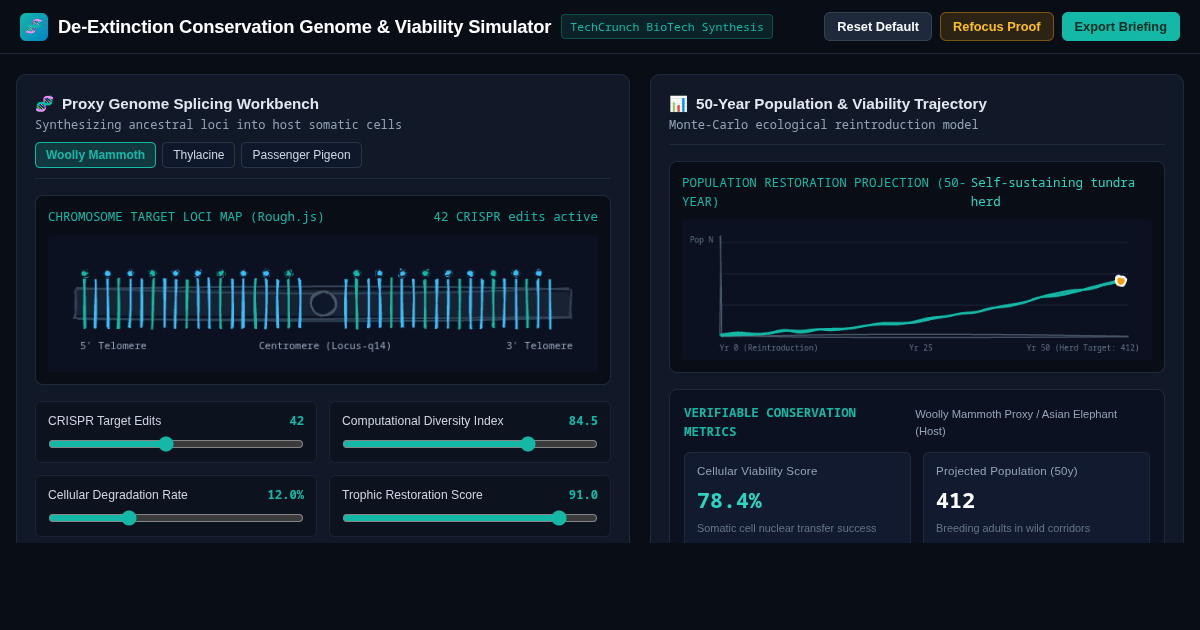The image size is (1200, 630).
Task: Click the orange endpoint marker on population chart
Action: coord(1121,281)
